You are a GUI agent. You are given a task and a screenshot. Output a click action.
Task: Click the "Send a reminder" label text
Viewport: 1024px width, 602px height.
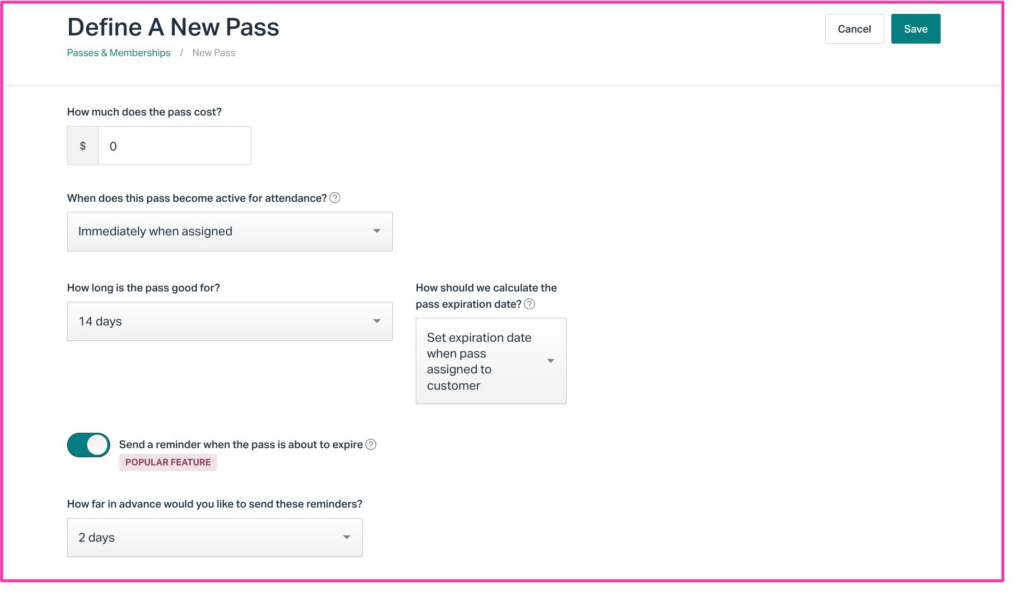(240, 445)
